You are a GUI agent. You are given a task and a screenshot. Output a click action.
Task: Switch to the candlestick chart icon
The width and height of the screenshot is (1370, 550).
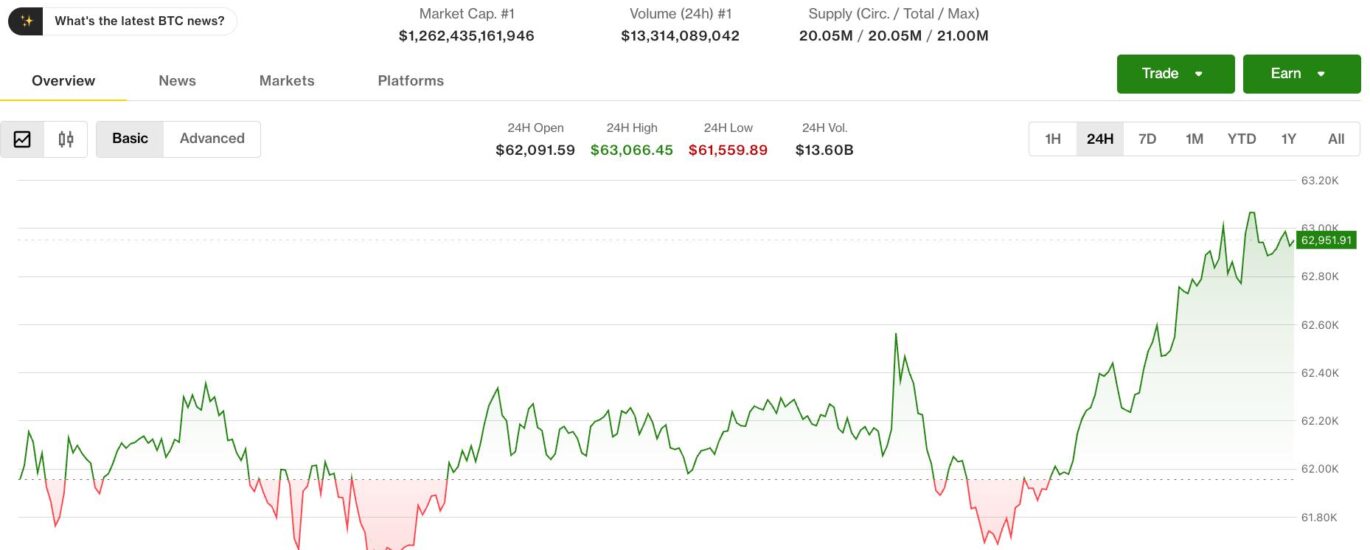coord(66,139)
